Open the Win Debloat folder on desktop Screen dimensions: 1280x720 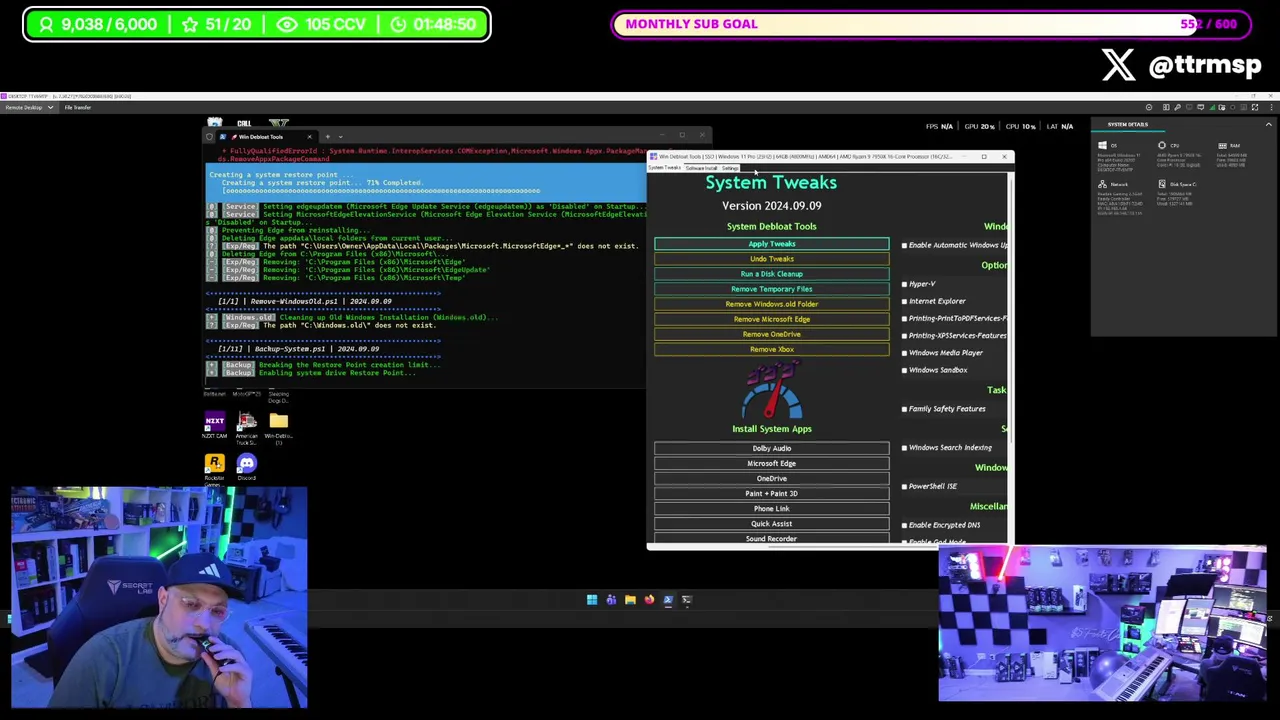(278, 426)
